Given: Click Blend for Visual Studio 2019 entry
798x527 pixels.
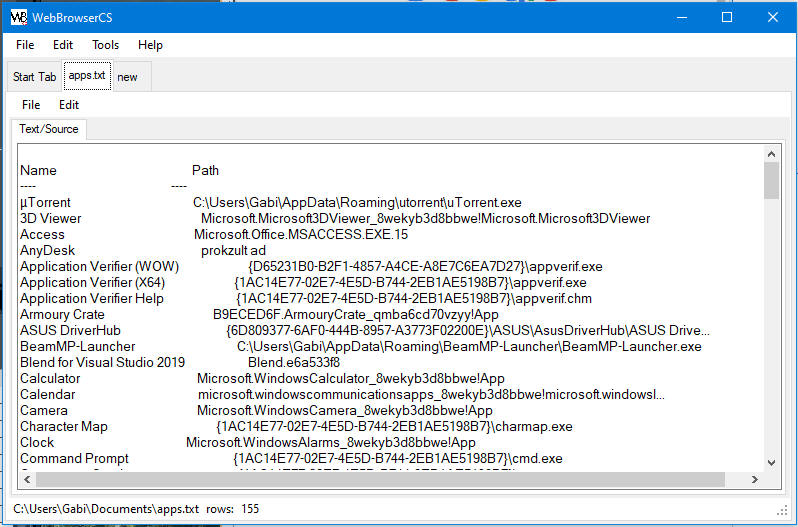Looking at the screenshot, I should click(102, 363).
